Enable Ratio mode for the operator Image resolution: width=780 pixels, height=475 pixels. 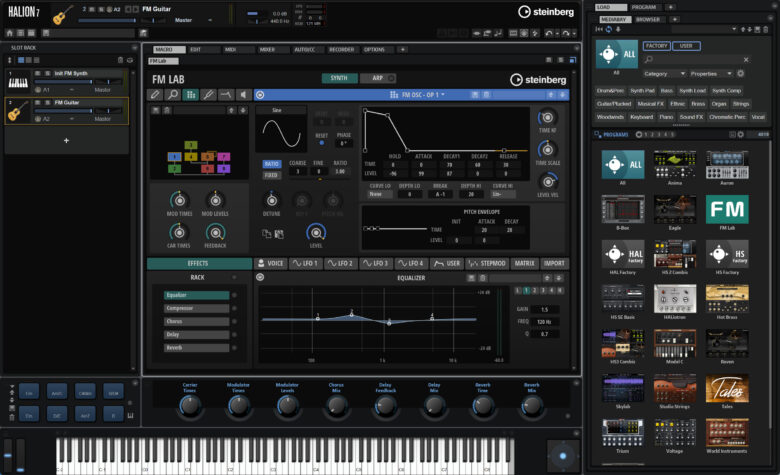tap(272, 164)
